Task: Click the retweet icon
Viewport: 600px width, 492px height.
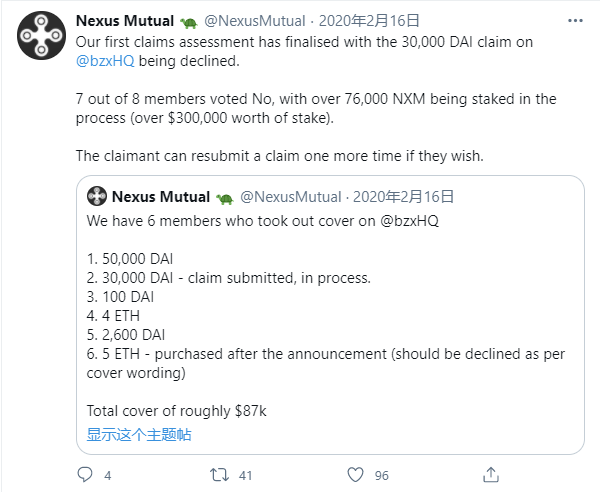Action: point(220,474)
